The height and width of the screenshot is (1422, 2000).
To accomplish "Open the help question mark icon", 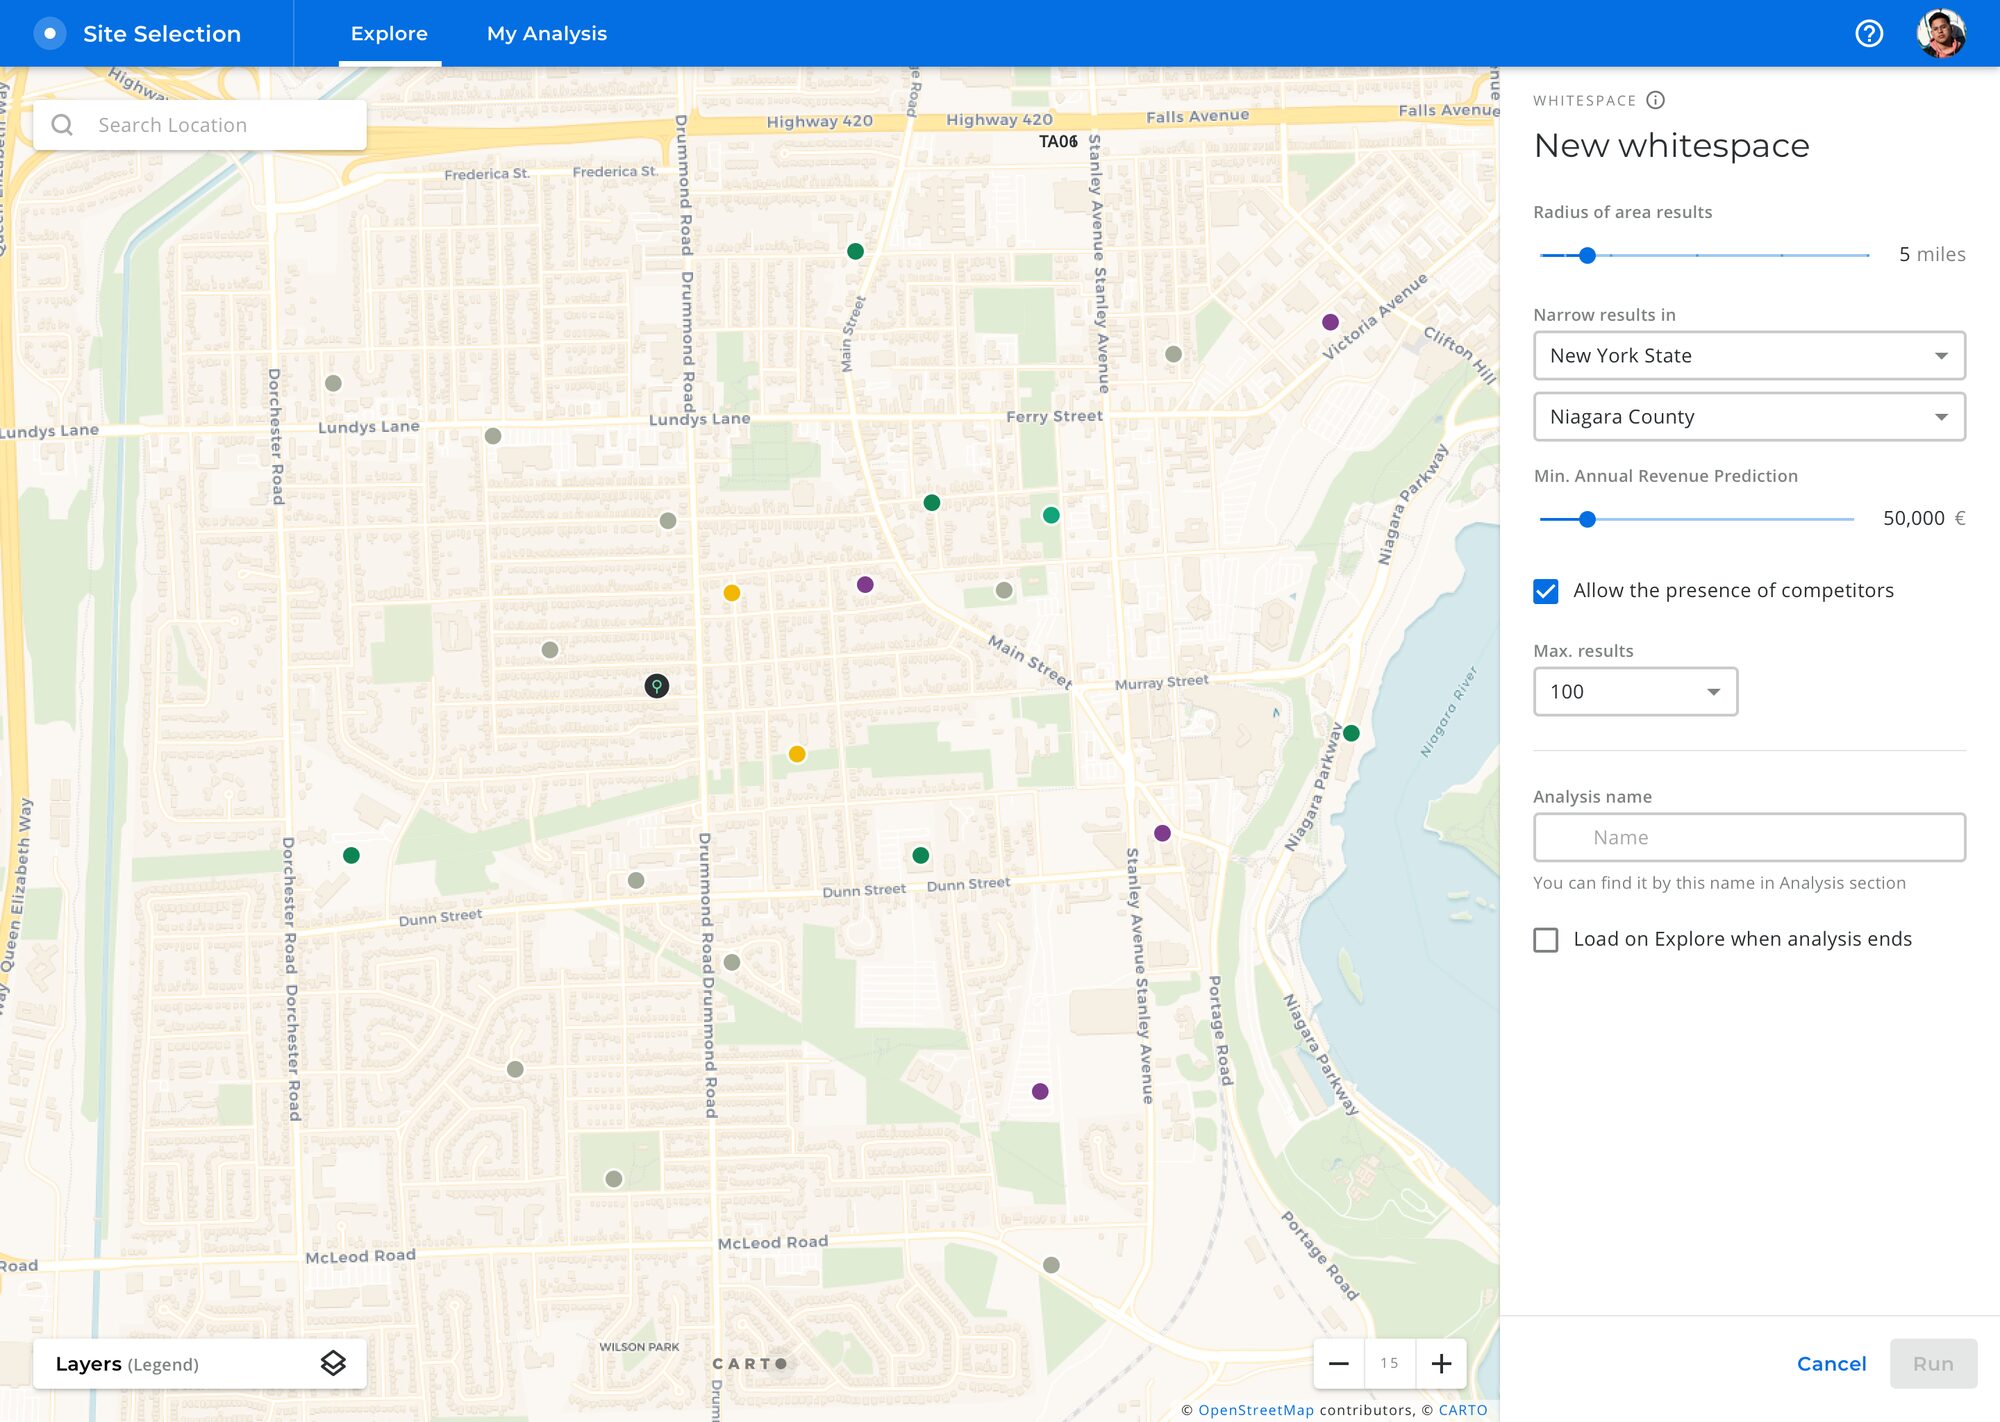I will pos(1868,34).
